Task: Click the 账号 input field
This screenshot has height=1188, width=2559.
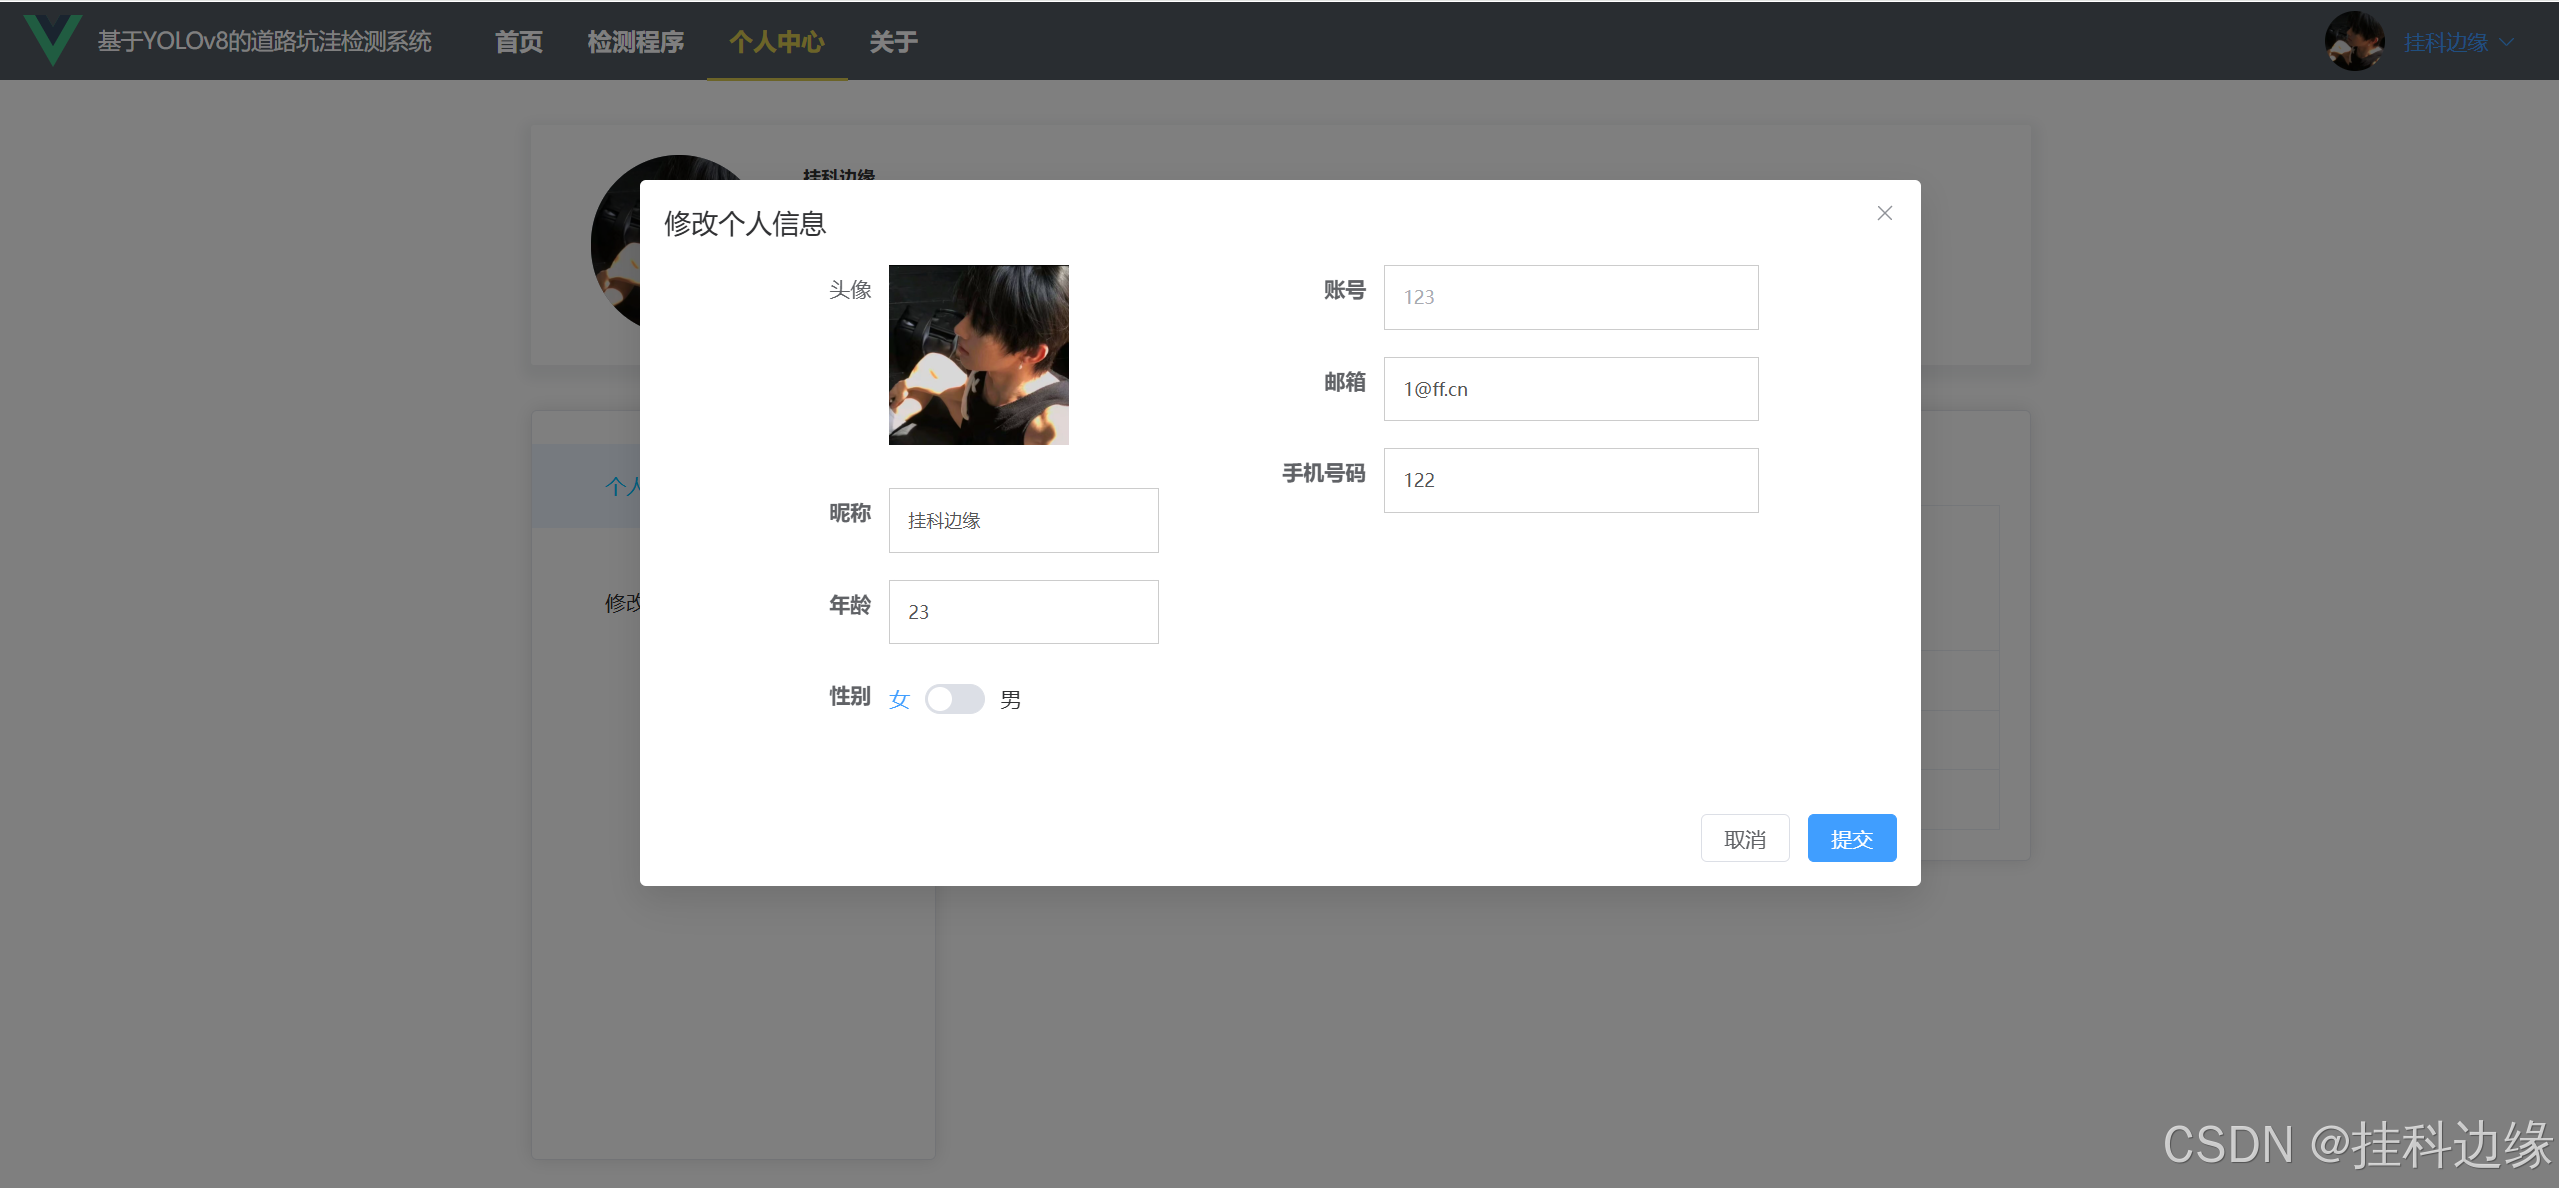Action: [1570, 297]
